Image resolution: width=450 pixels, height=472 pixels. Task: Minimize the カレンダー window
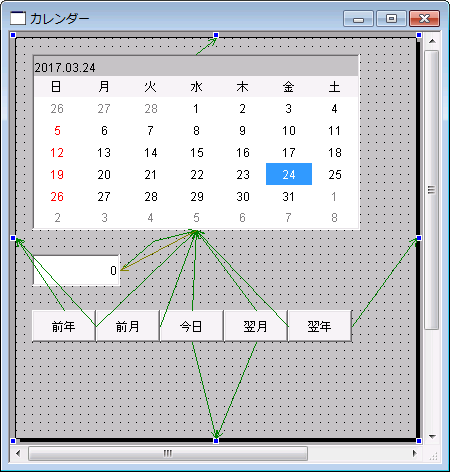point(358,18)
